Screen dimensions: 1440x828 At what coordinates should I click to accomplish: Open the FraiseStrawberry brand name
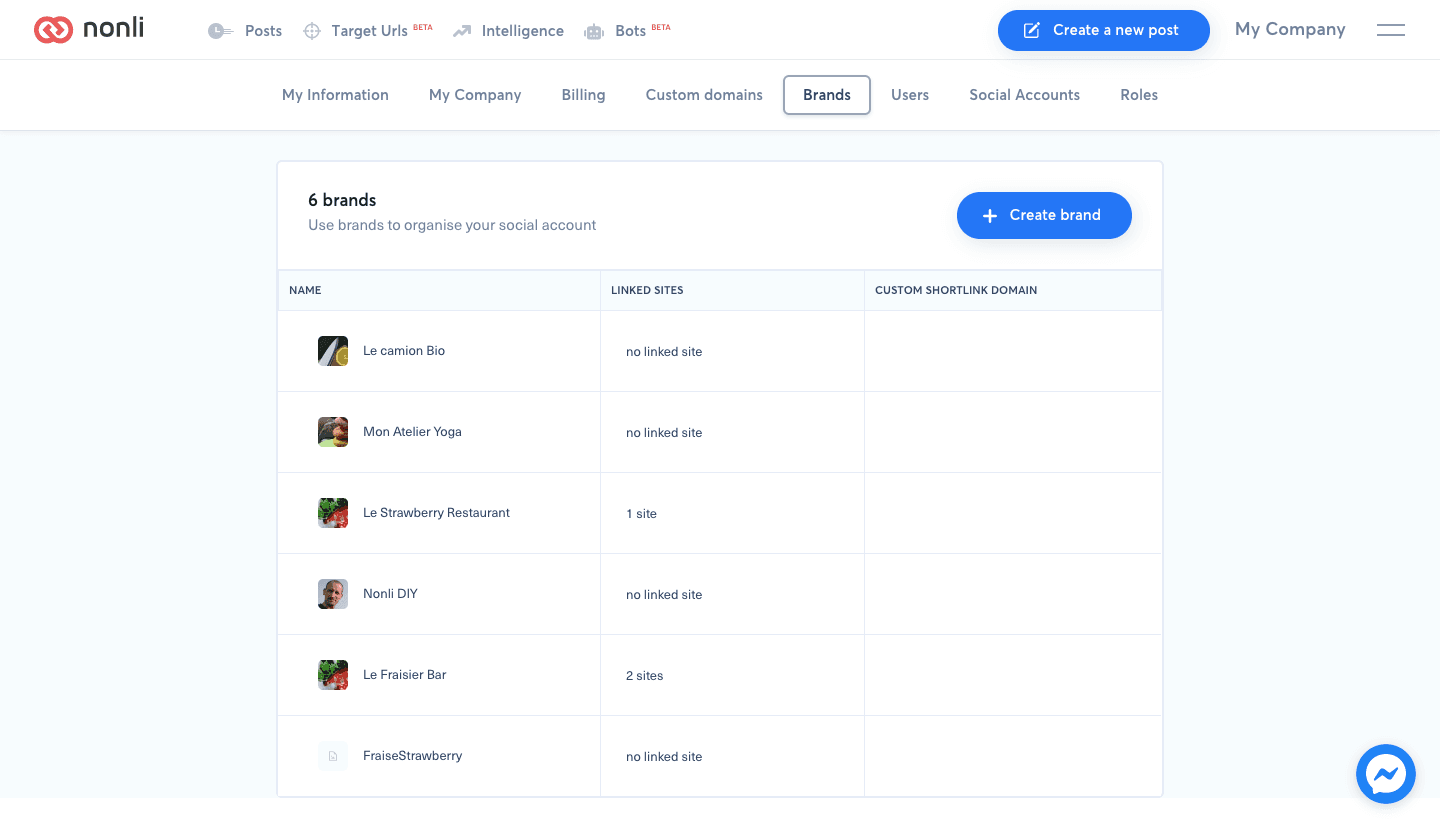[x=412, y=756]
